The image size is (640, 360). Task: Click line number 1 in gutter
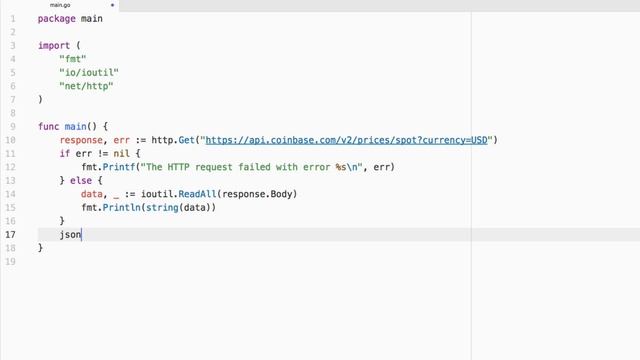click(13, 19)
